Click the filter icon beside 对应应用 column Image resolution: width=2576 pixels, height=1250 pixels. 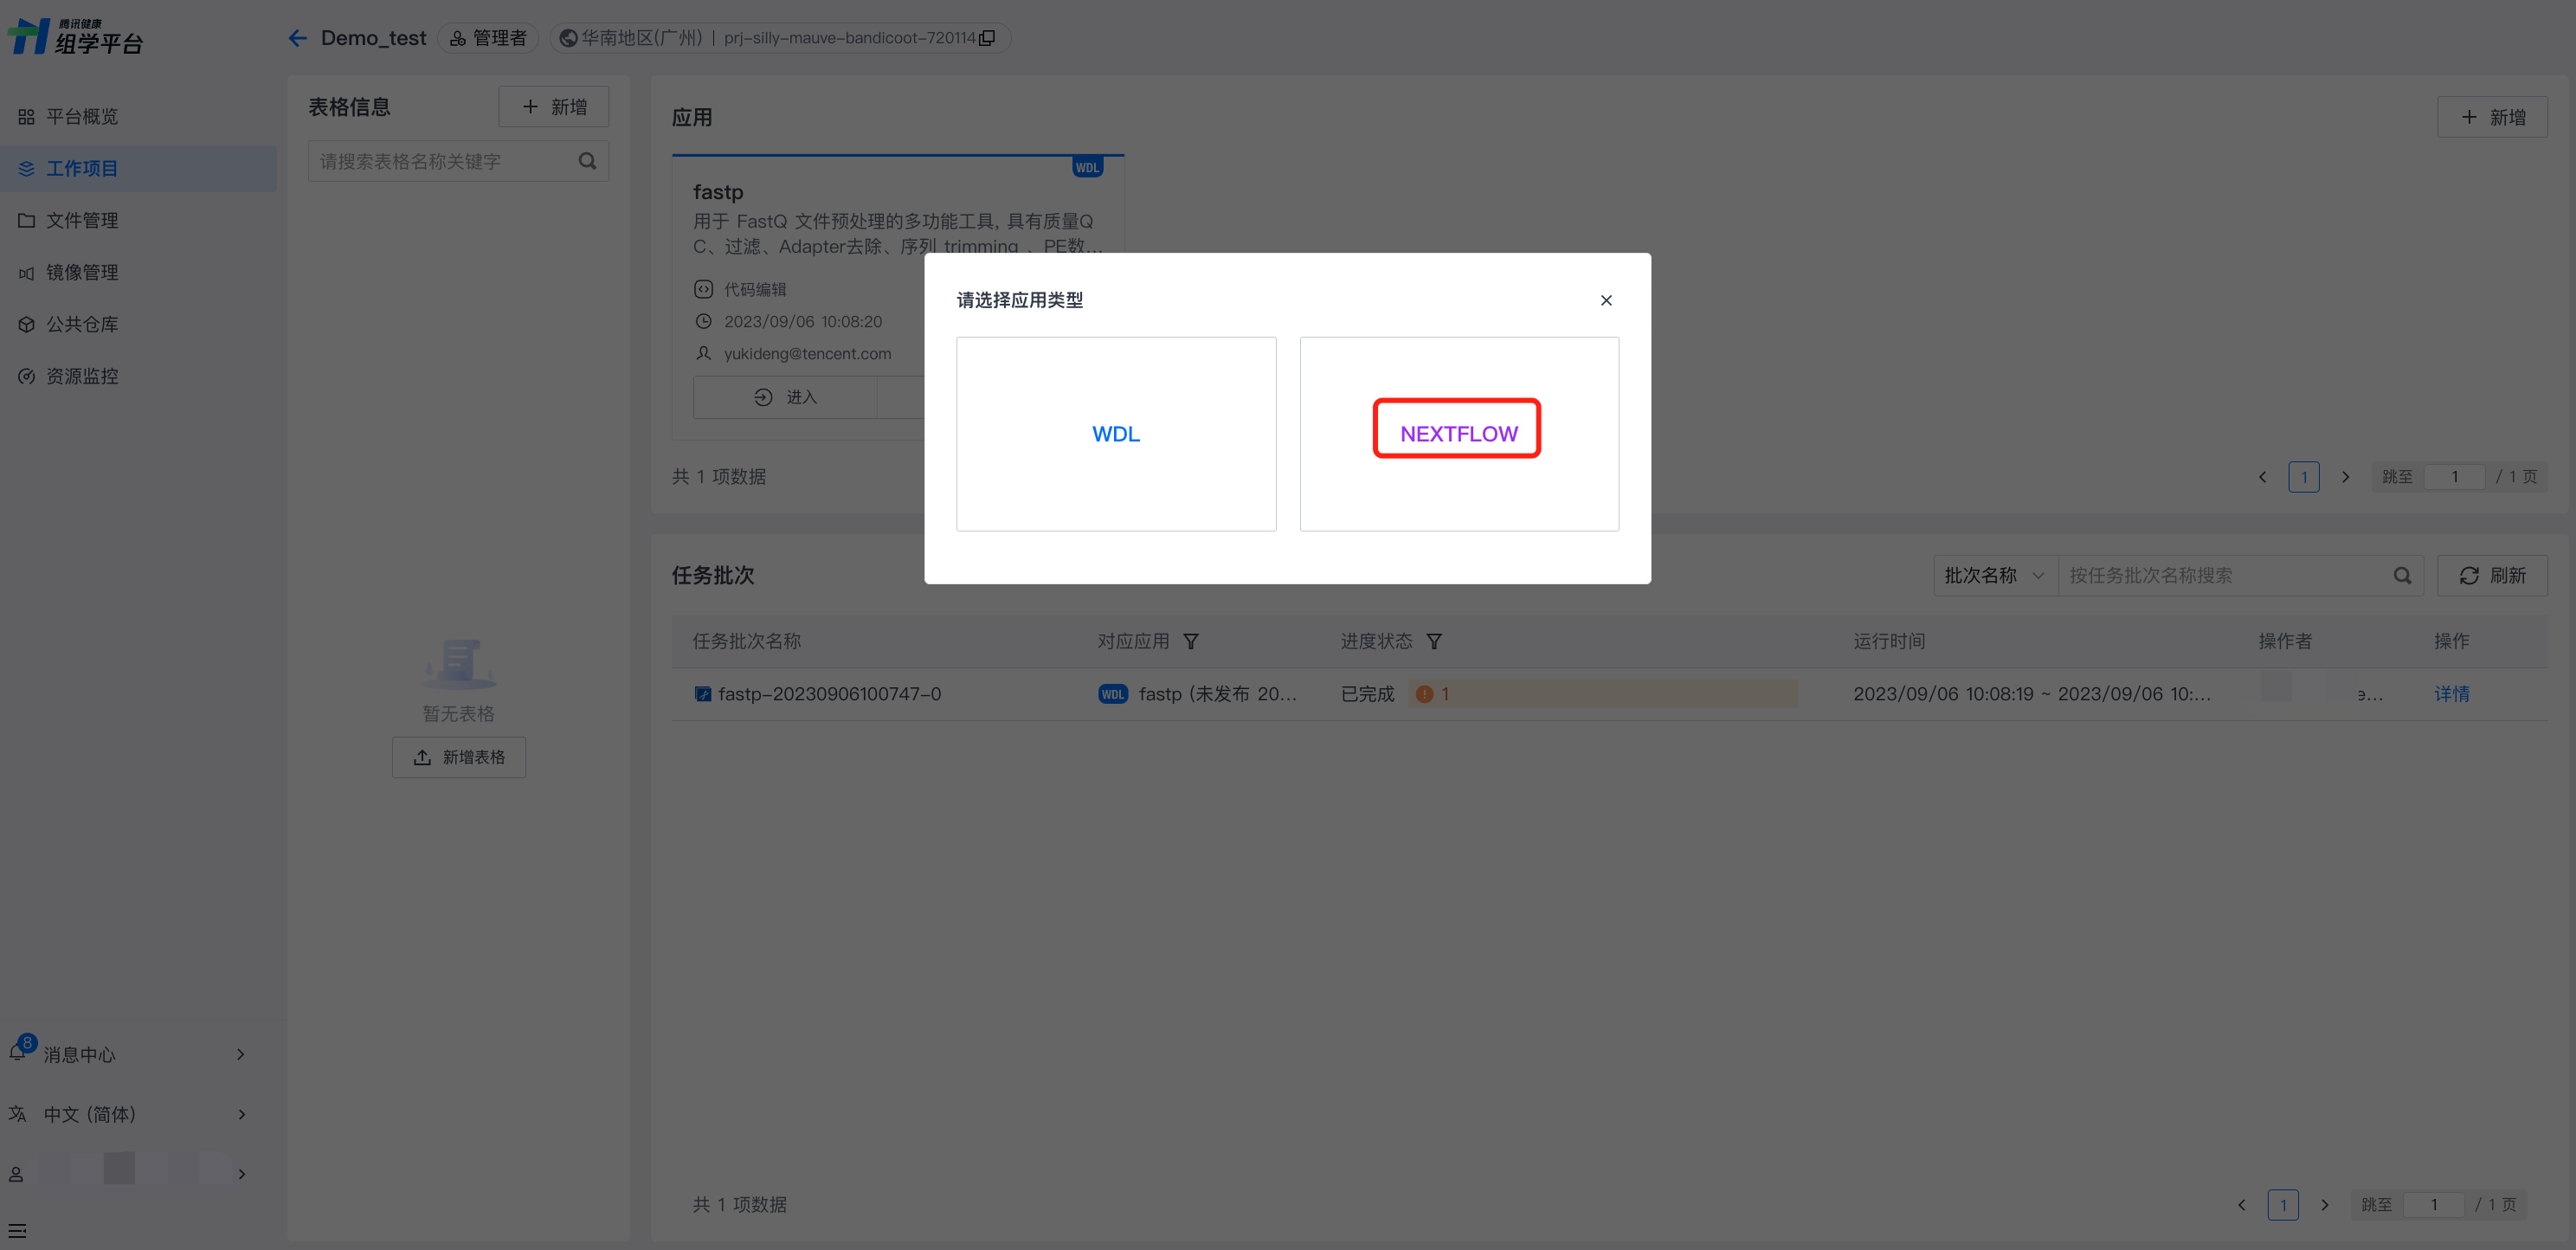[1190, 641]
